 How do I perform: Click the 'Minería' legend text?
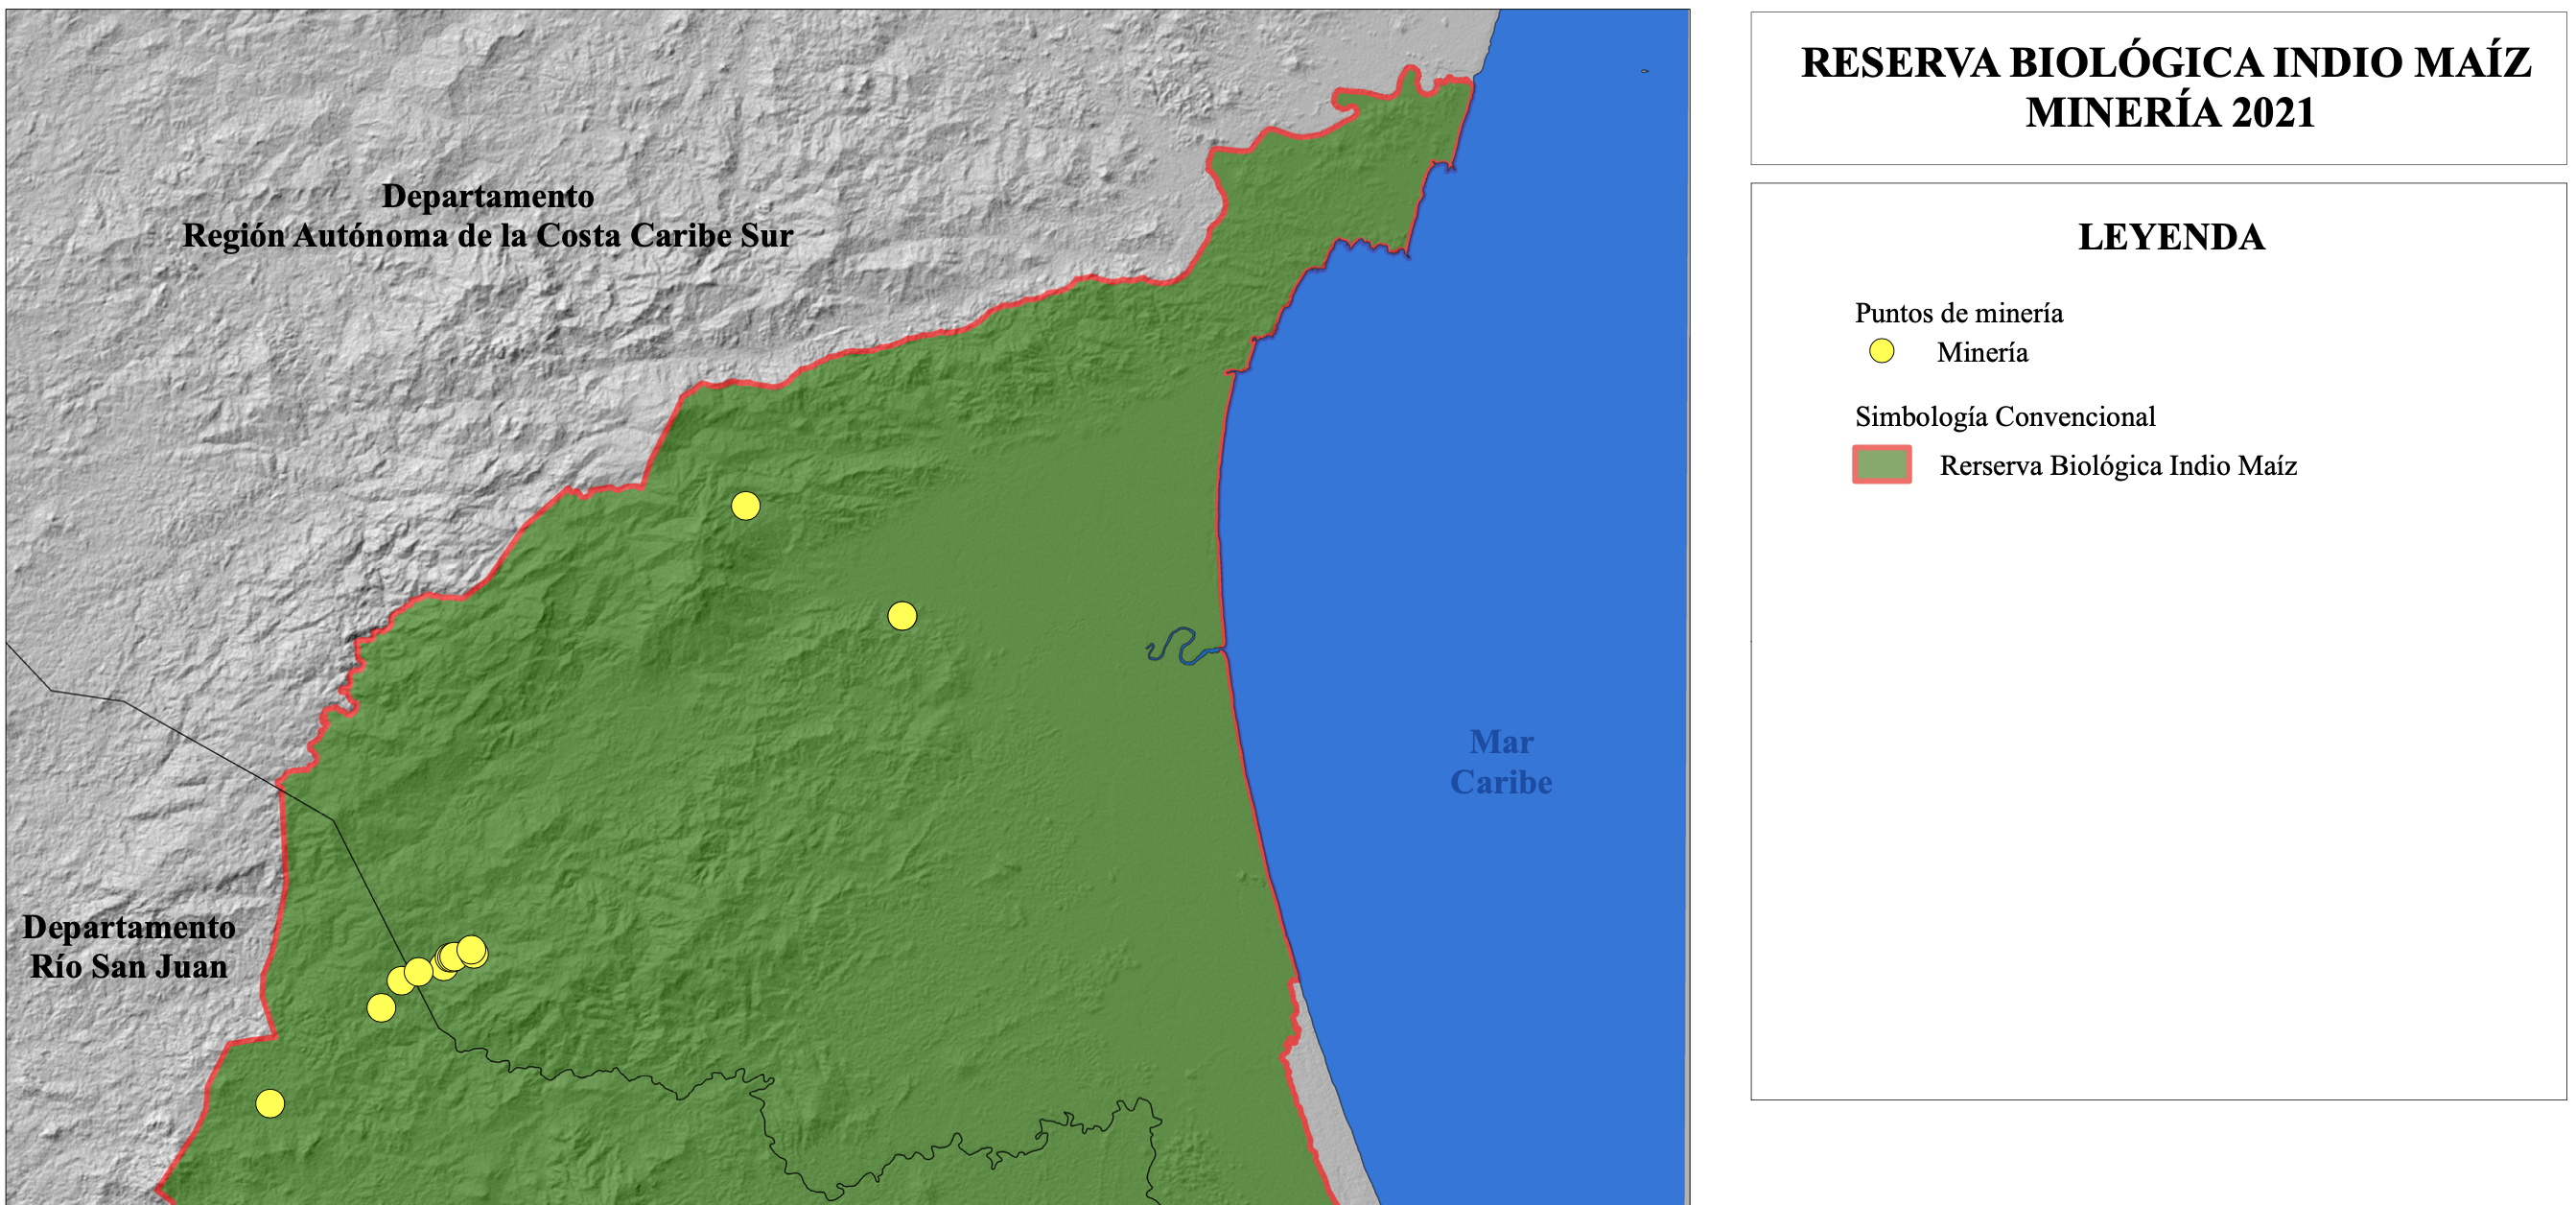(1982, 352)
